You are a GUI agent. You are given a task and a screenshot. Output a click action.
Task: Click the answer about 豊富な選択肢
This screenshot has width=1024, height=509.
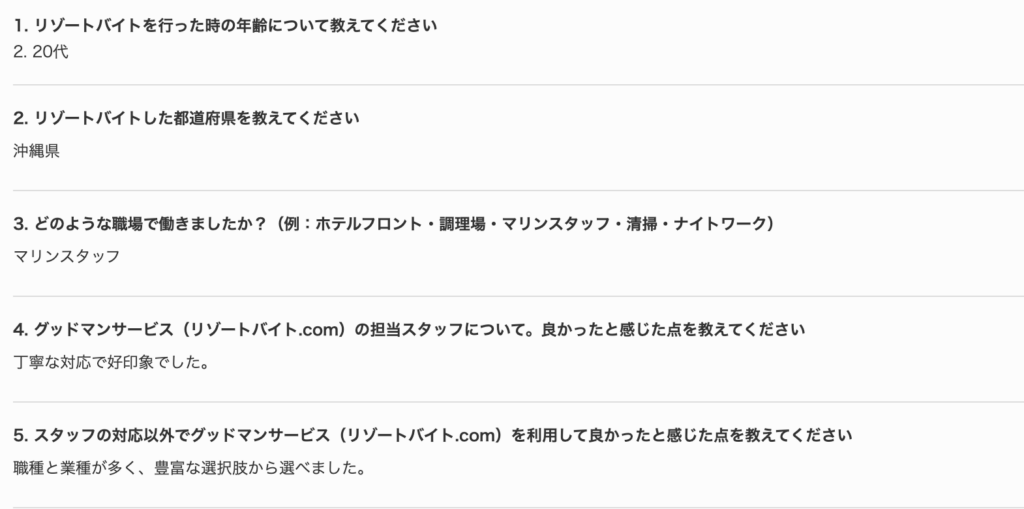click(x=189, y=468)
